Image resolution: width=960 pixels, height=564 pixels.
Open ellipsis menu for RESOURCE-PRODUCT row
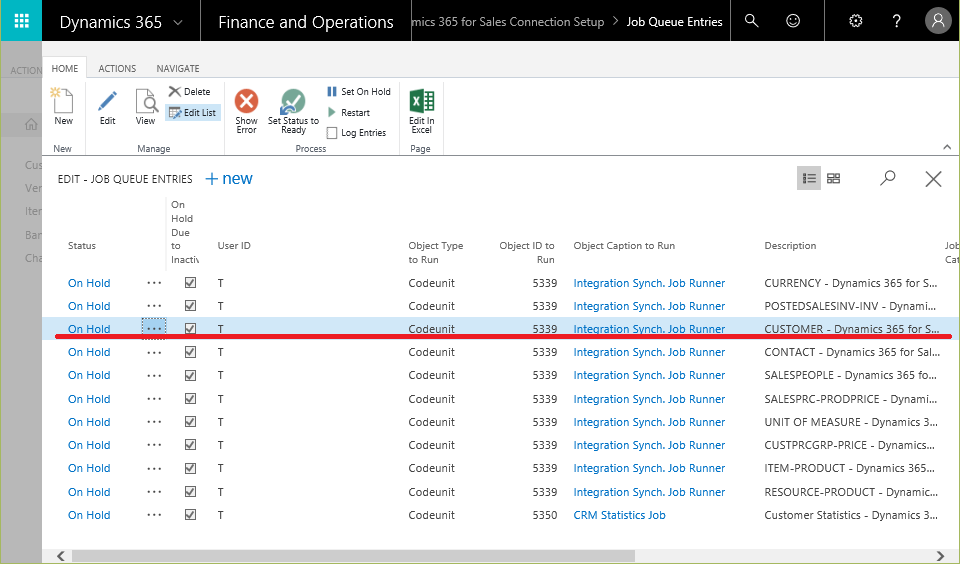(154, 492)
